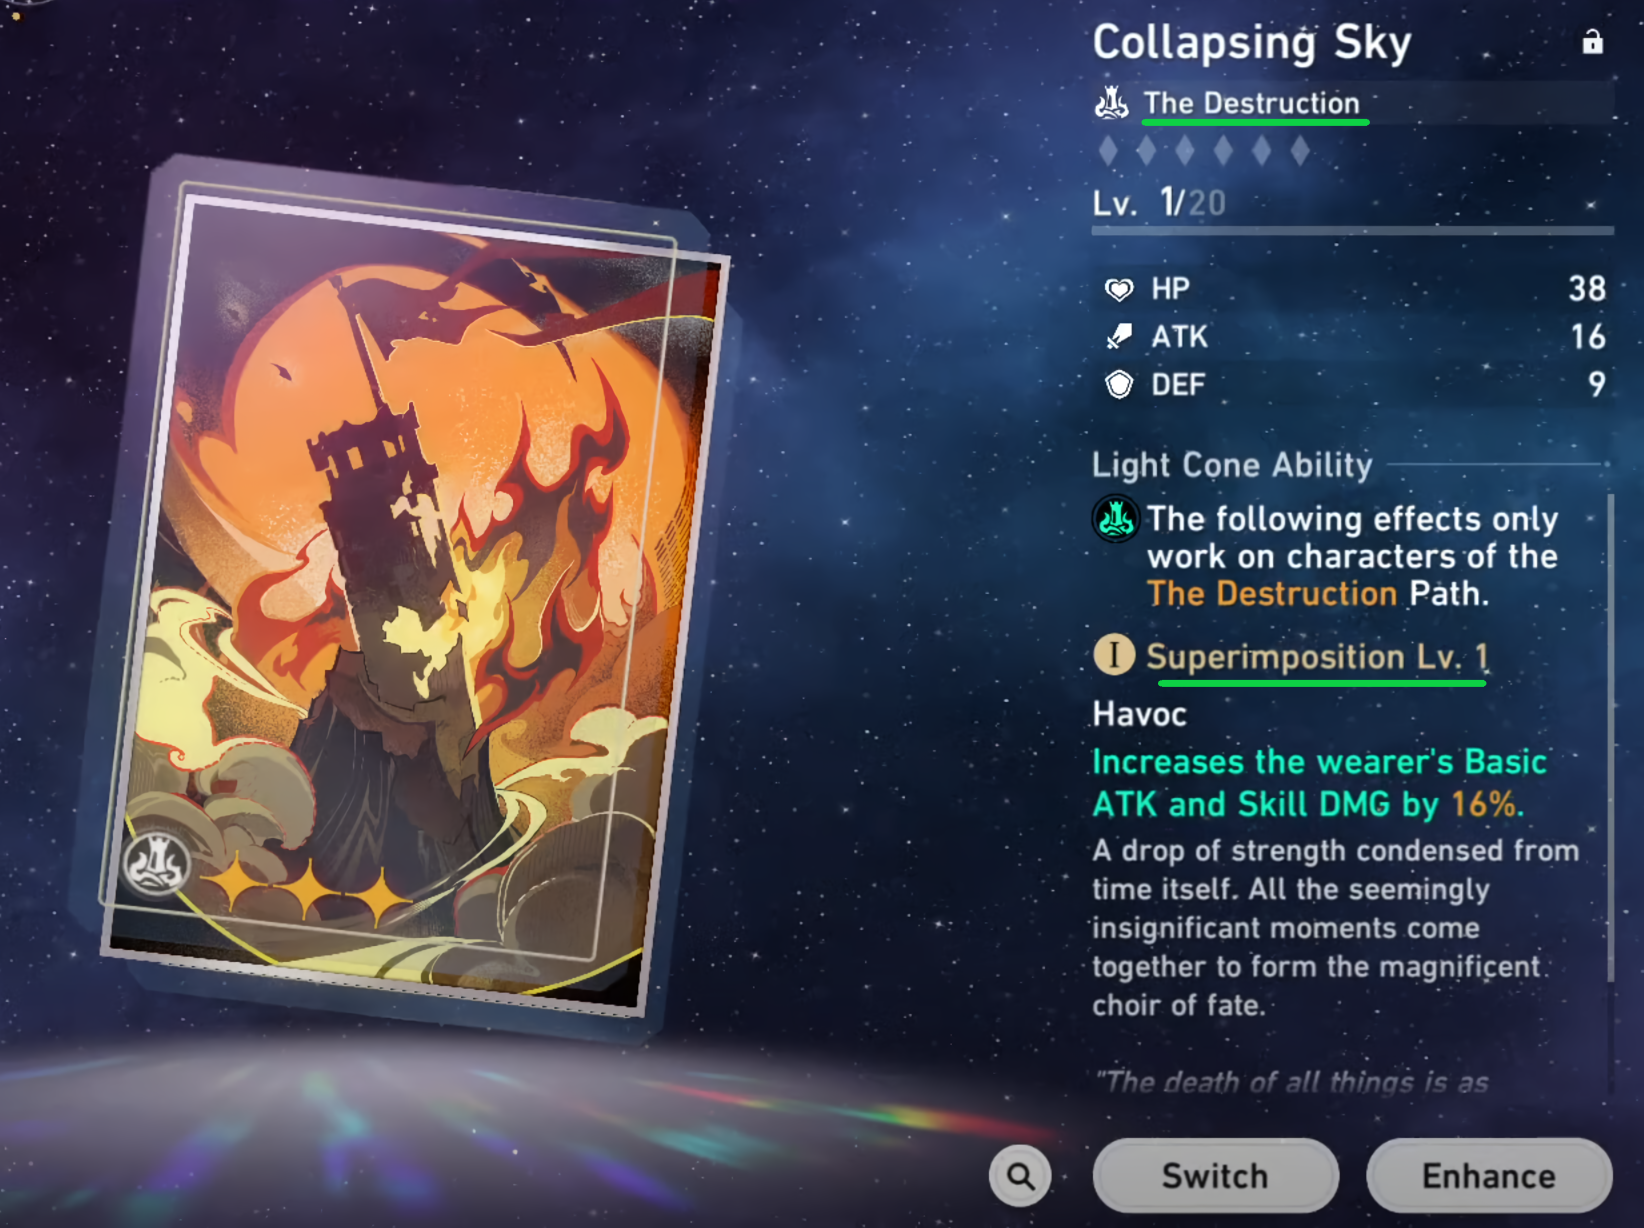Click the ability description scrollbar
The image size is (1644, 1228).
[1610, 738]
